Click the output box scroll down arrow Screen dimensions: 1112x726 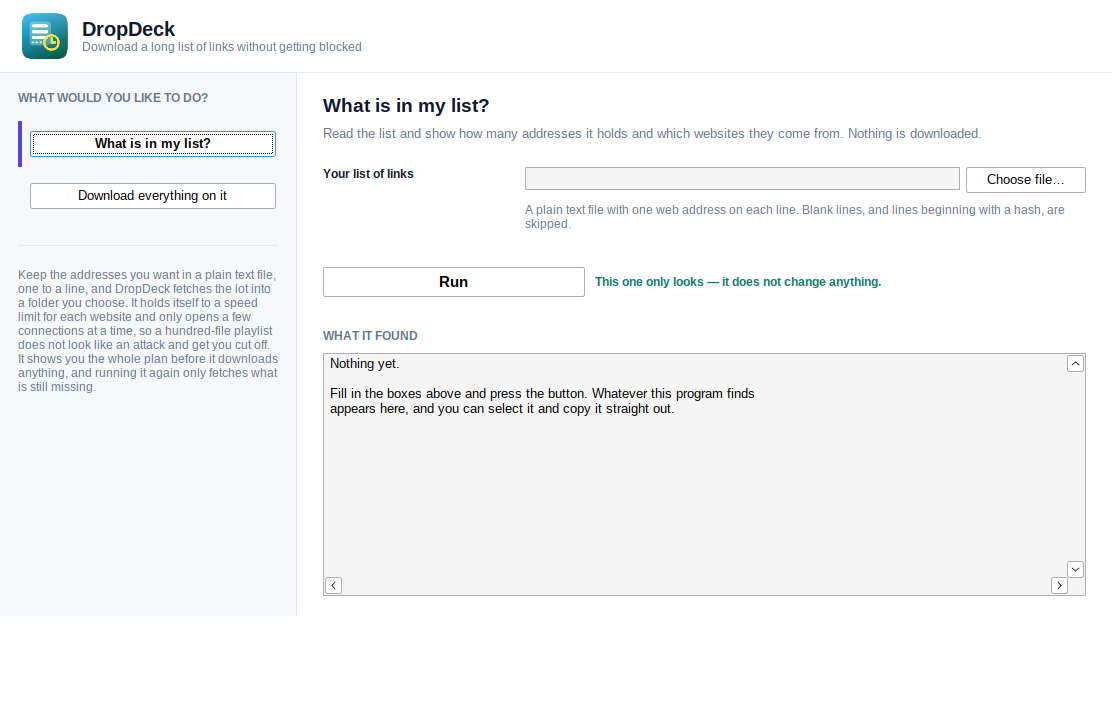(1075, 569)
